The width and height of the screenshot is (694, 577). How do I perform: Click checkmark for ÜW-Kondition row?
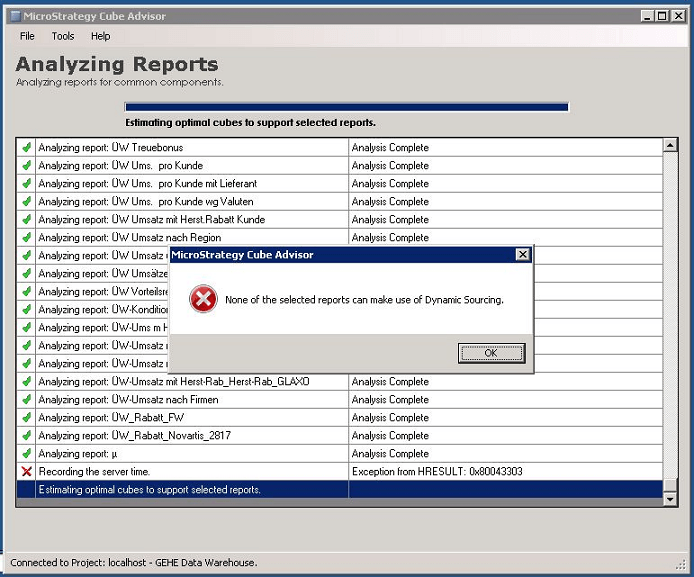[27, 309]
